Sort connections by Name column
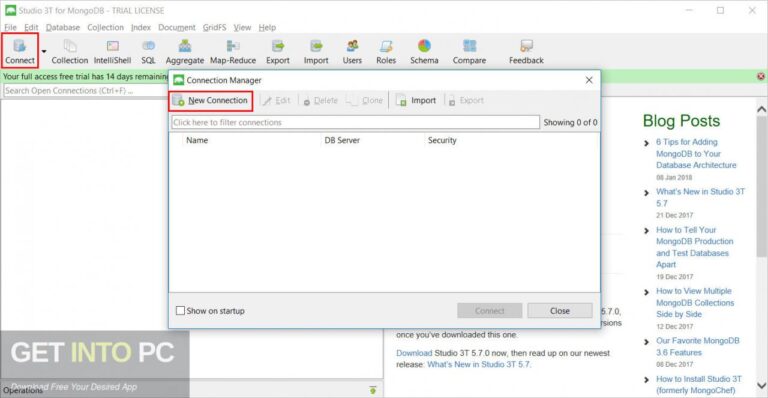 197,140
